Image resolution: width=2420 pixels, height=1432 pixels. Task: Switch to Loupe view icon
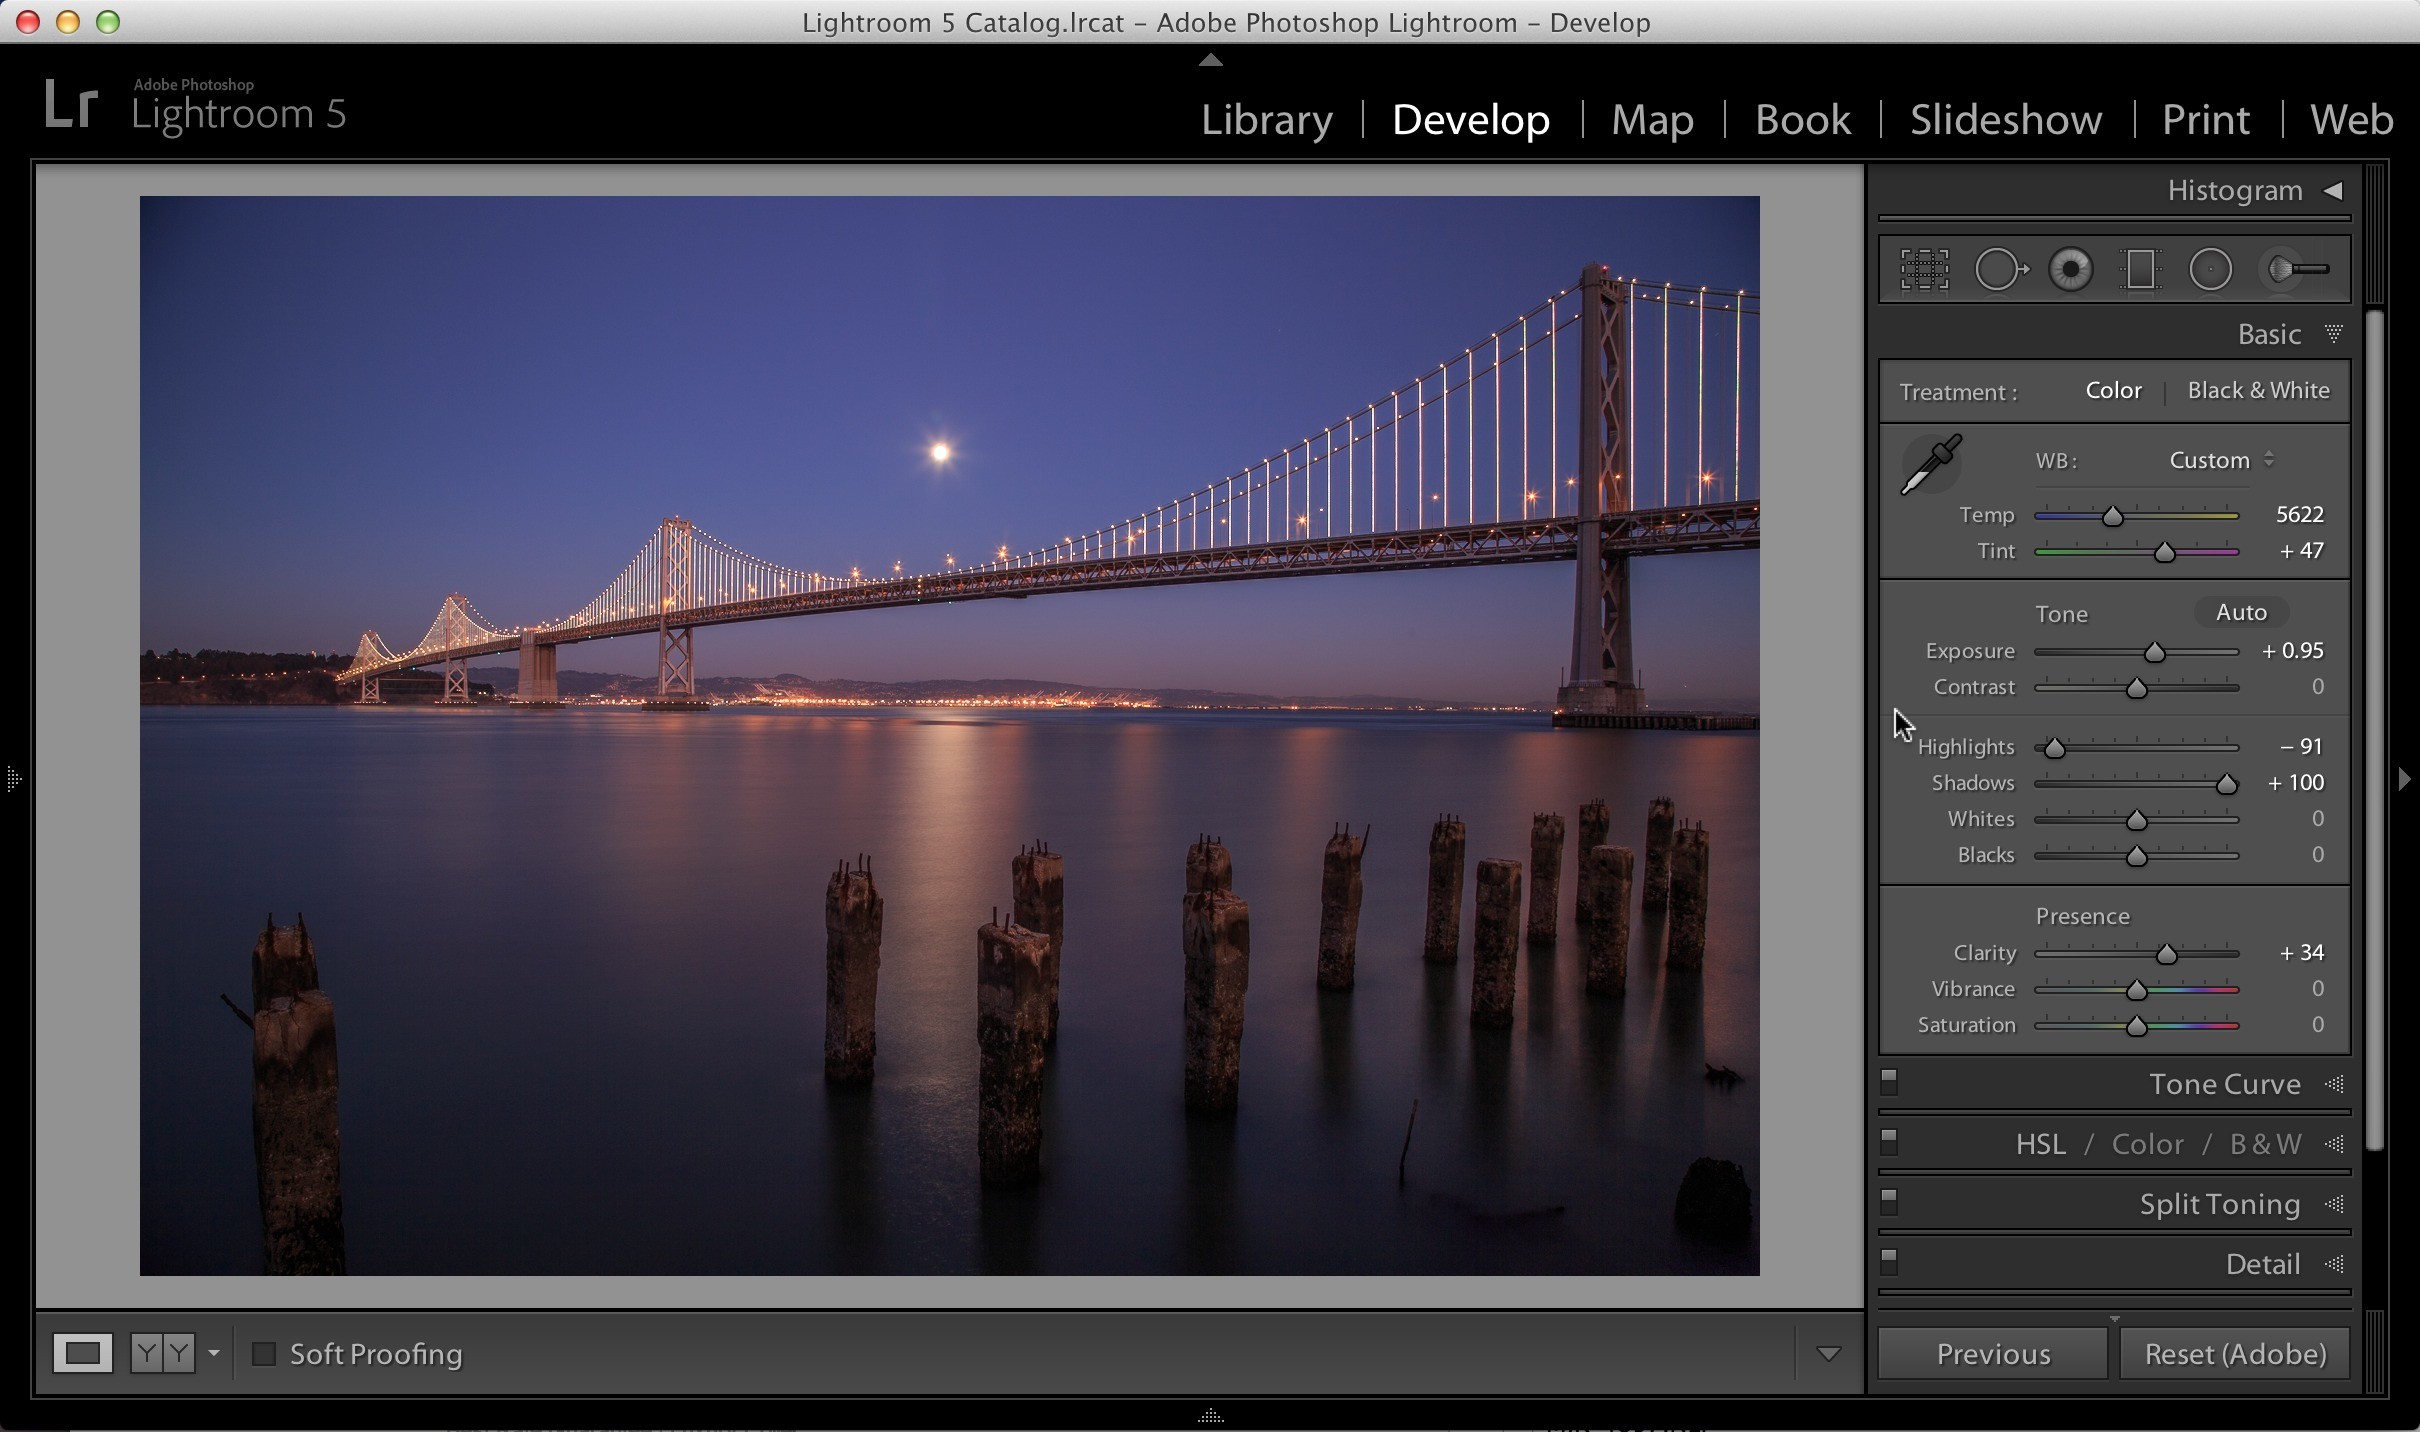point(83,1354)
